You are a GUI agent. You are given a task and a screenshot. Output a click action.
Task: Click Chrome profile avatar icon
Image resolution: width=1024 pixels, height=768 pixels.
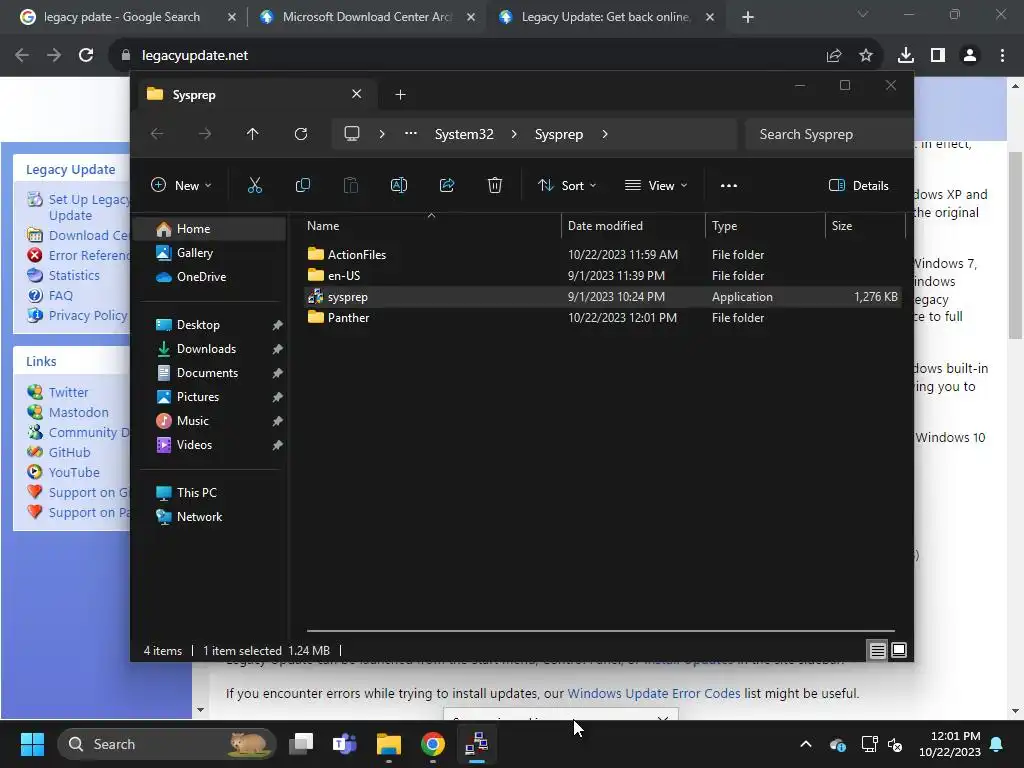pos(970,56)
